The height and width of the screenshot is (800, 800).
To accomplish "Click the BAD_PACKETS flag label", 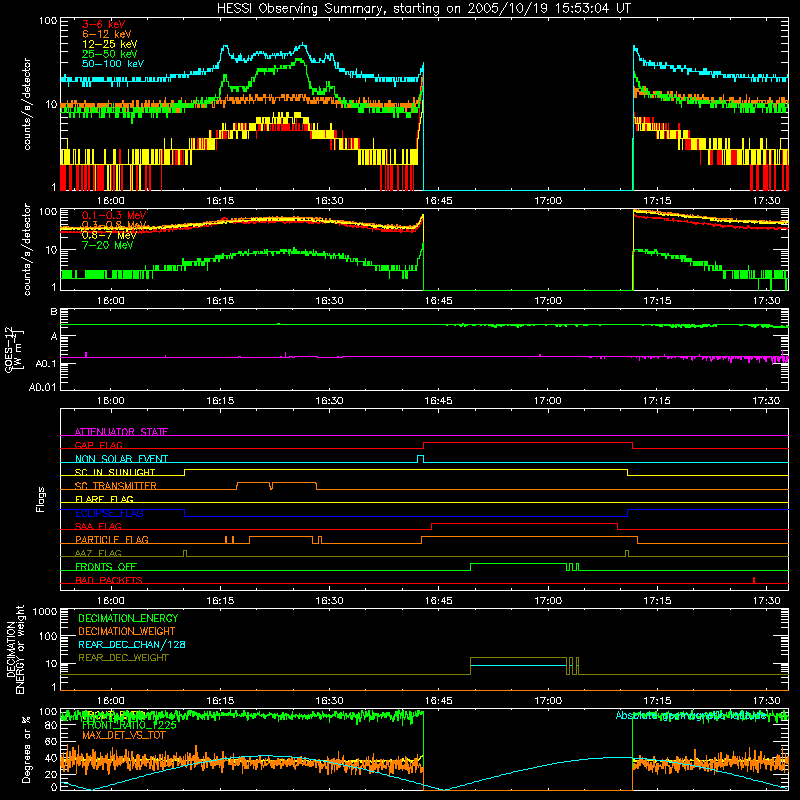I will [x=109, y=580].
